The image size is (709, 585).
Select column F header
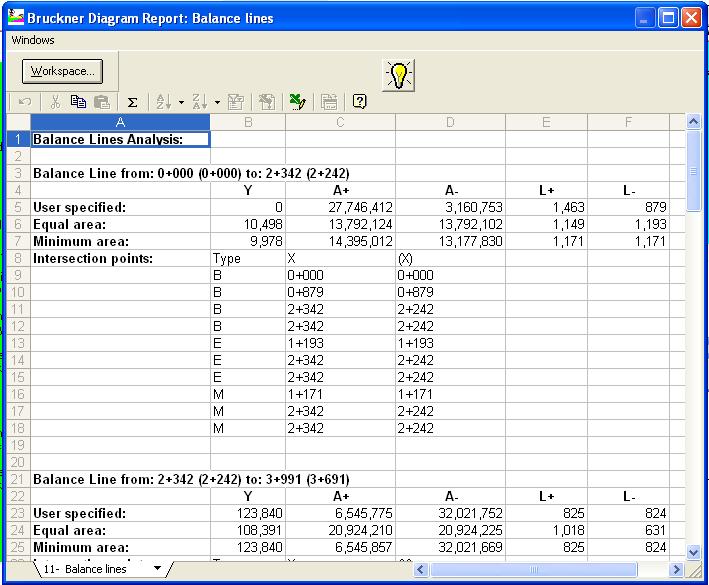pyautogui.click(x=628, y=122)
